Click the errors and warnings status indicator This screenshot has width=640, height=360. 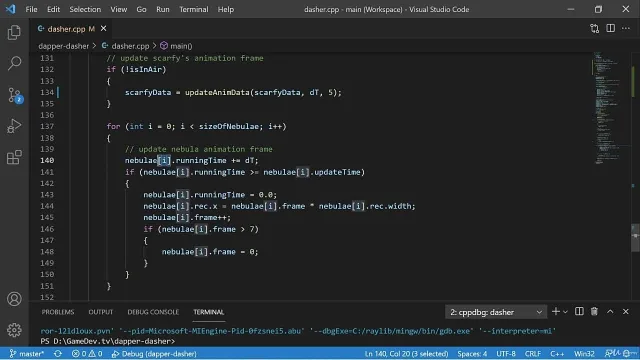coord(87,353)
